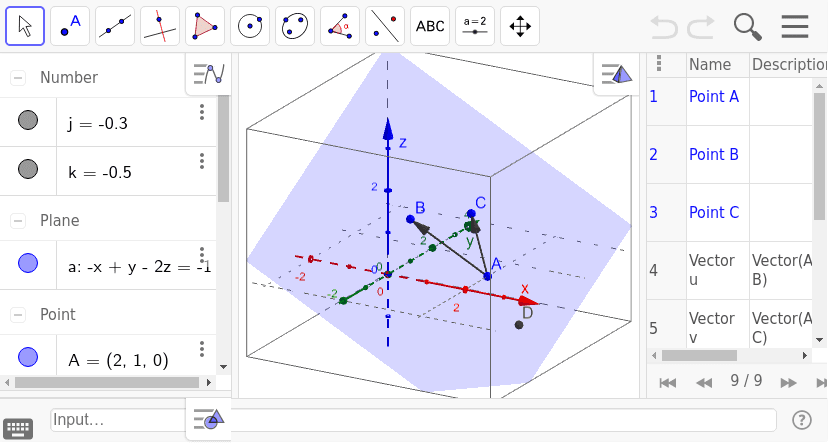829x443 pixels.
Task: Toggle visibility of point A
Action: tap(28, 357)
